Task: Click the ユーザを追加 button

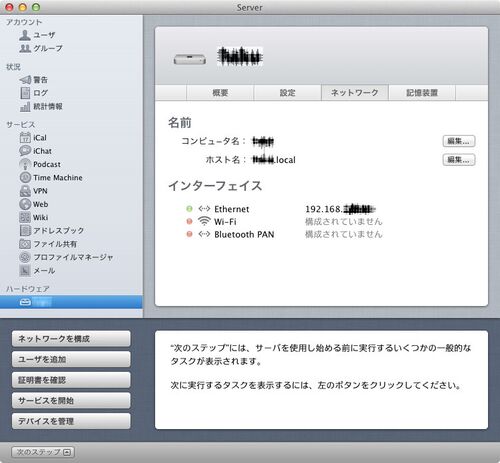Action: click(x=71, y=359)
